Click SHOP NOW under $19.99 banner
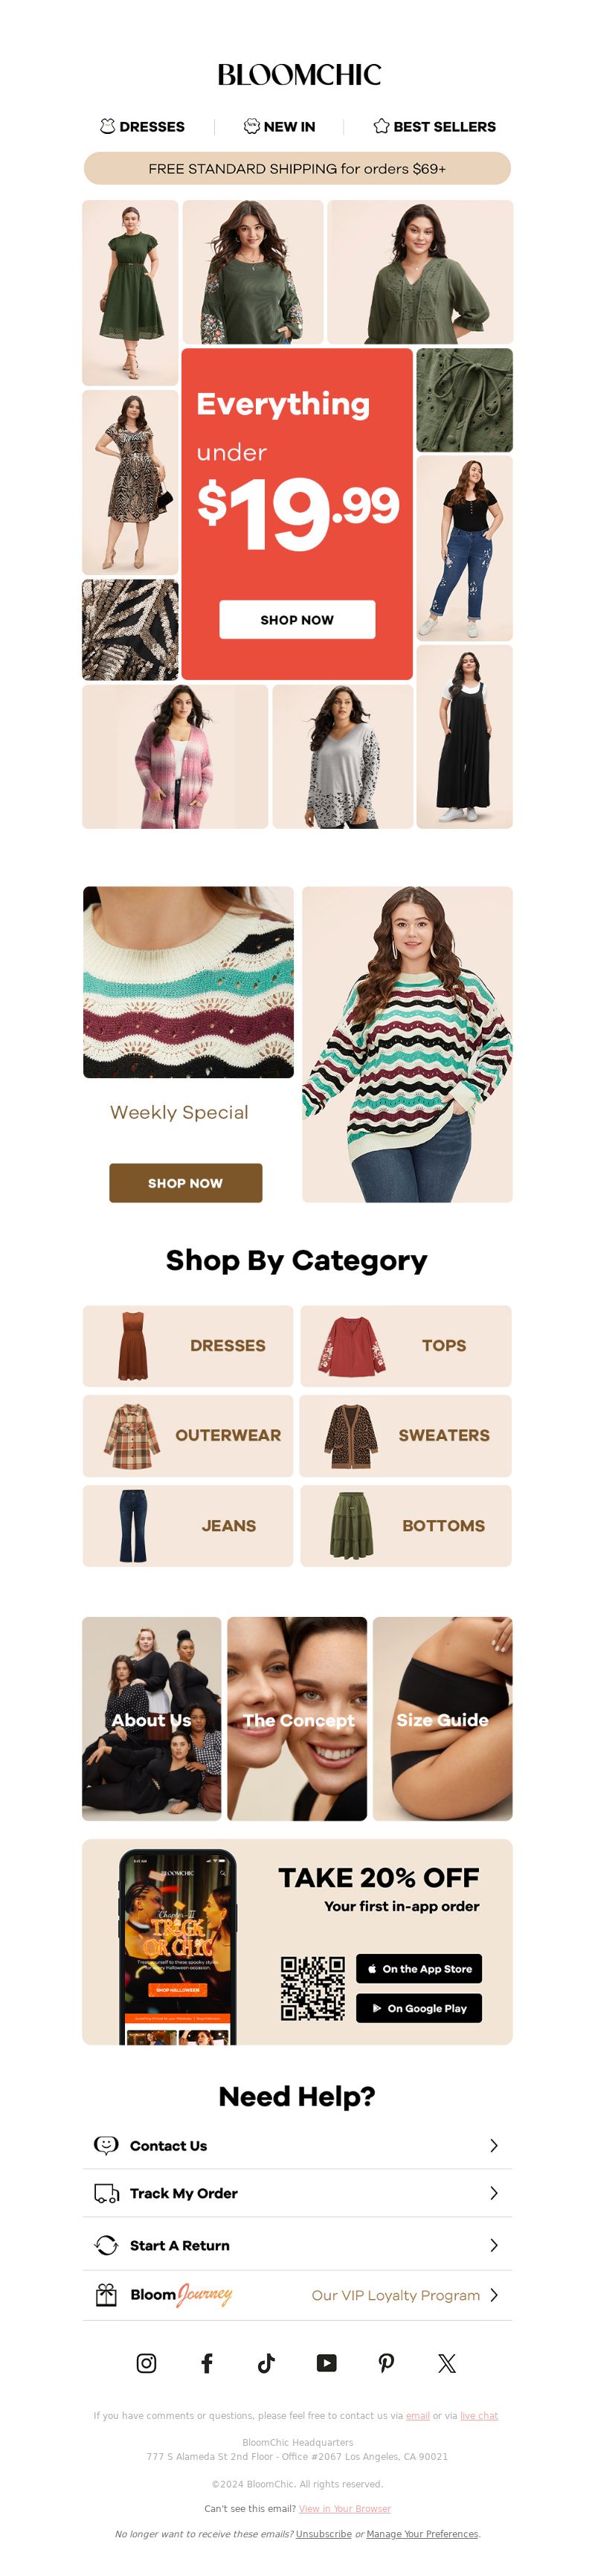 tap(297, 620)
